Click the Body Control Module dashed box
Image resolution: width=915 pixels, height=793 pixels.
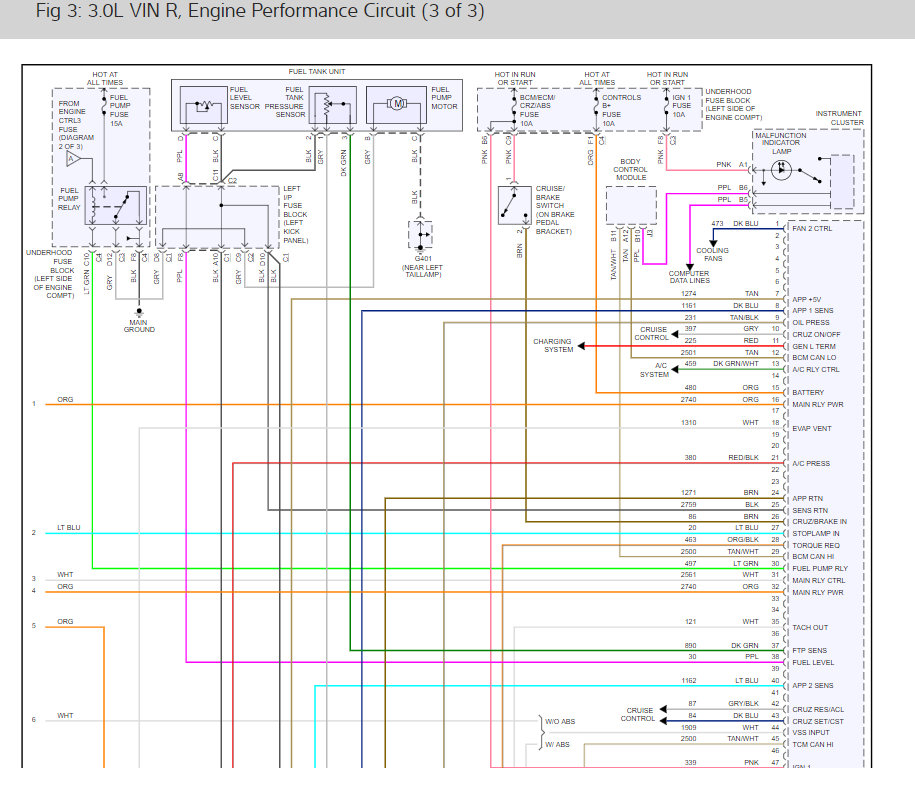click(x=631, y=205)
